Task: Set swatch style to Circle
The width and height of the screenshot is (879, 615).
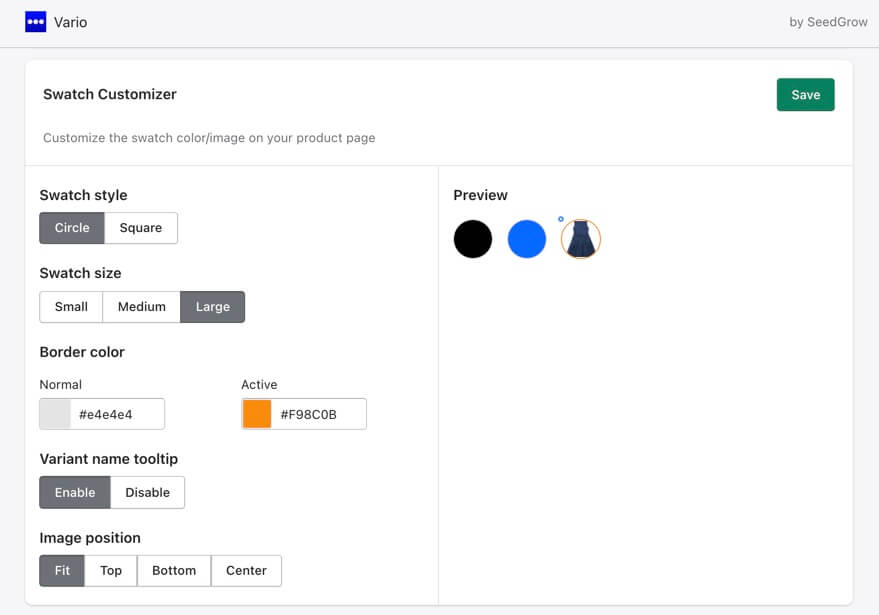Action: pyautogui.click(x=72, y=228)
